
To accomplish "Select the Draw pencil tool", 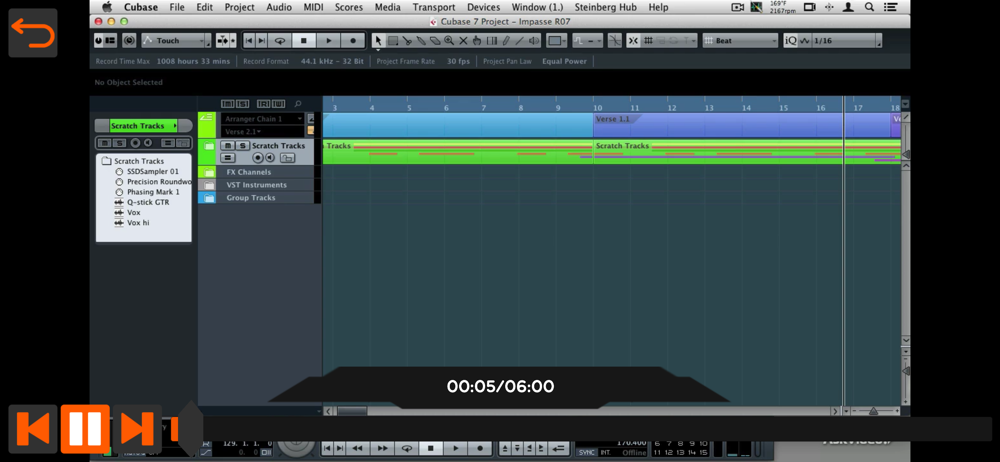I will click(506, 40).
